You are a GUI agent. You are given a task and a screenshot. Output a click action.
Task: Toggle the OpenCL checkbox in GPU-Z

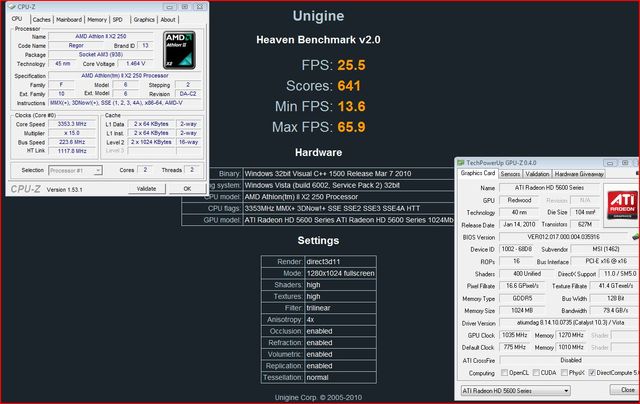pos(504,373)
